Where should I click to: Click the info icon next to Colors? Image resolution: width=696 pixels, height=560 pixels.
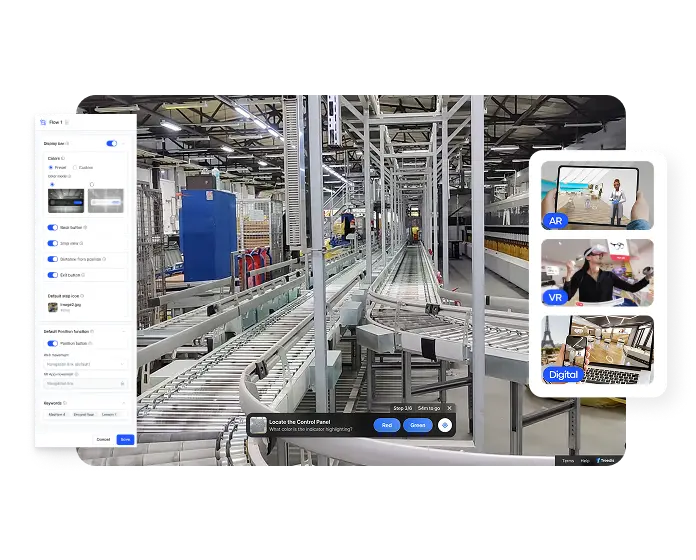pos(63,158)
